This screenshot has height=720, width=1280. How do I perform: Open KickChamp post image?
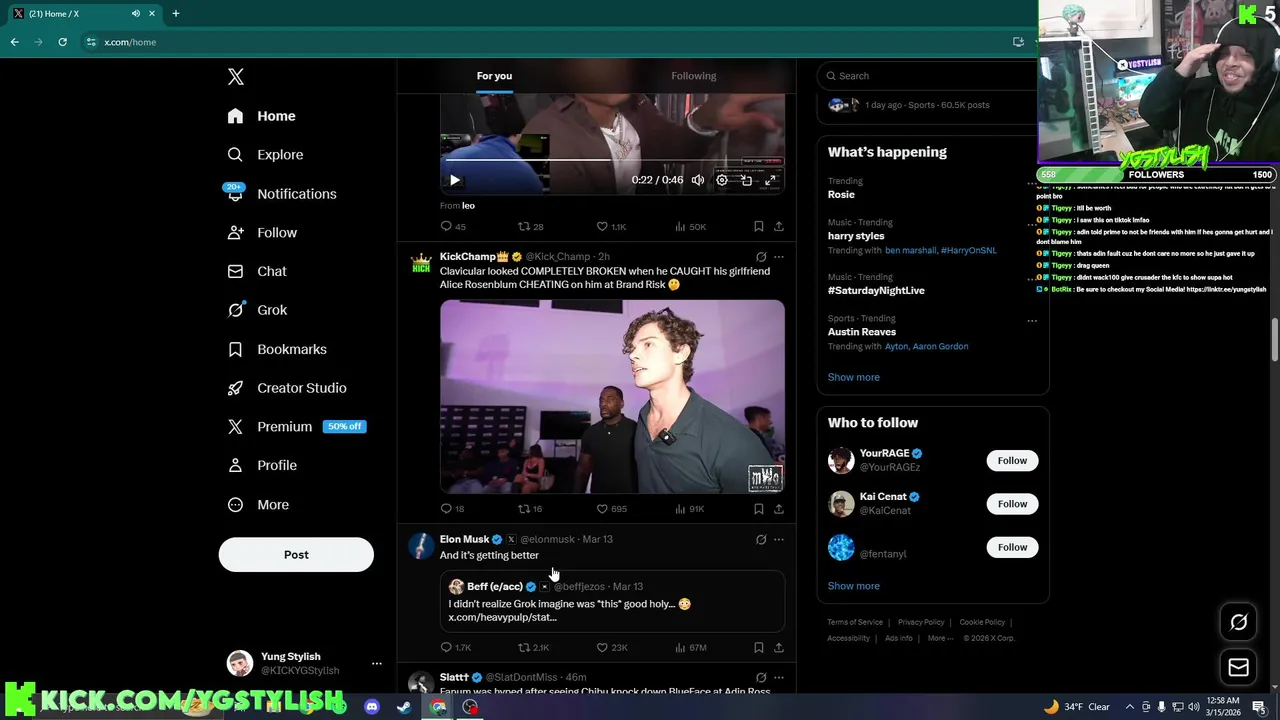coord(612,397)
